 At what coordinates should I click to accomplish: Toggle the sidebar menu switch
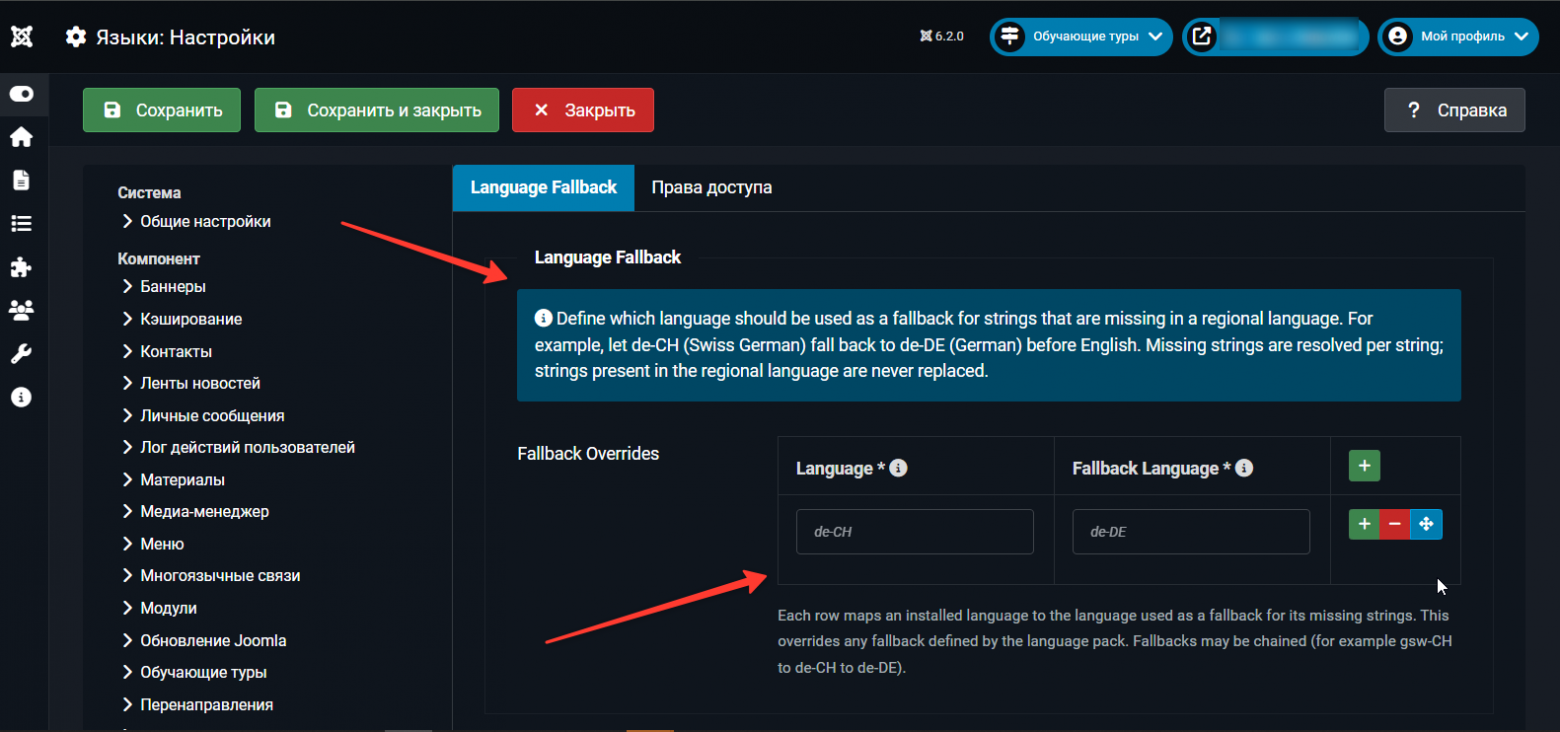coord(21,94)
